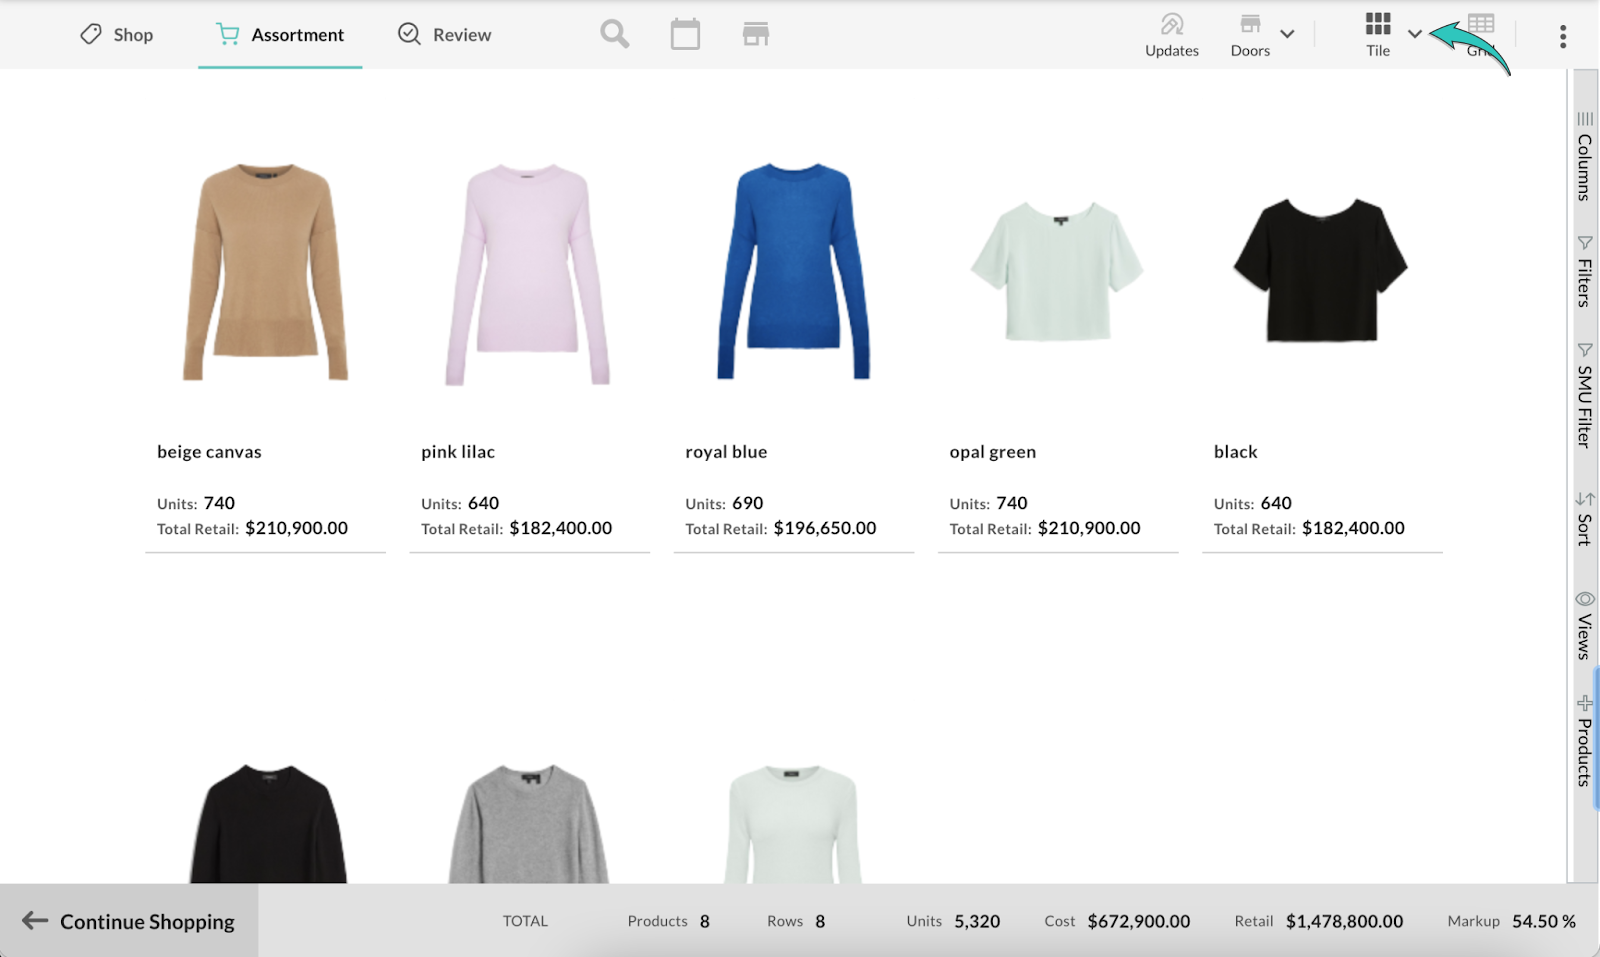Viewport: 1600px width, 957px height.
Task: Click royal blue total retail $196,650.00
Action: pyautogui.click(x=825, y=528)
